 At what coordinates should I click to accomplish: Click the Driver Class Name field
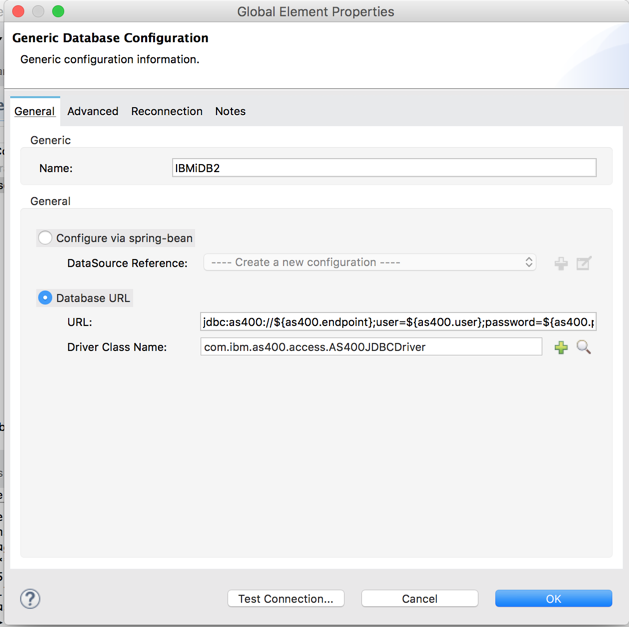click(x=371, y=347)
